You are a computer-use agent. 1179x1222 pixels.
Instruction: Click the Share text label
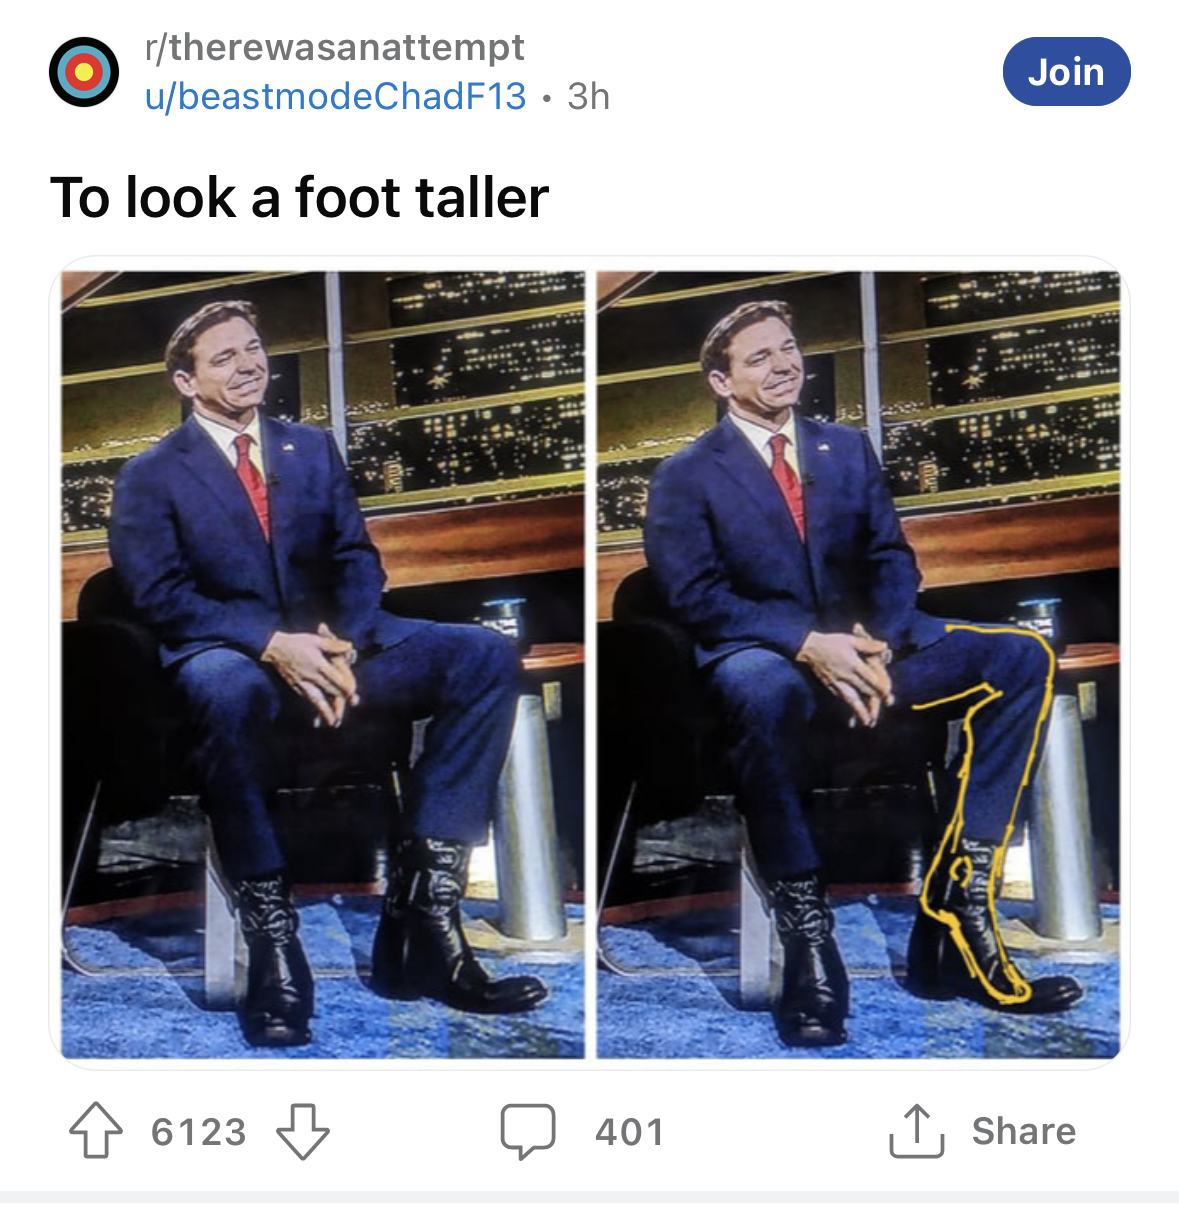(1023, 1131)
